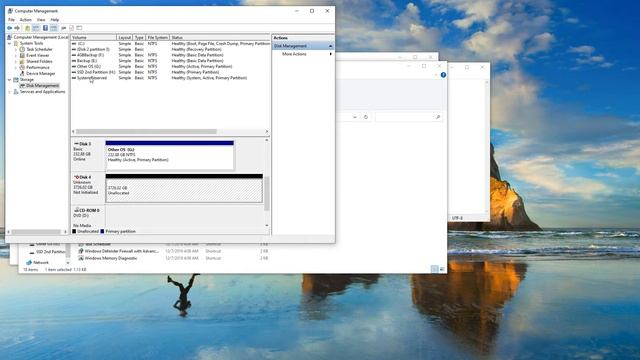This screenshot has width=640, height=360.
Task: Collapse the System Tools tree node
Action: [9, 43]
